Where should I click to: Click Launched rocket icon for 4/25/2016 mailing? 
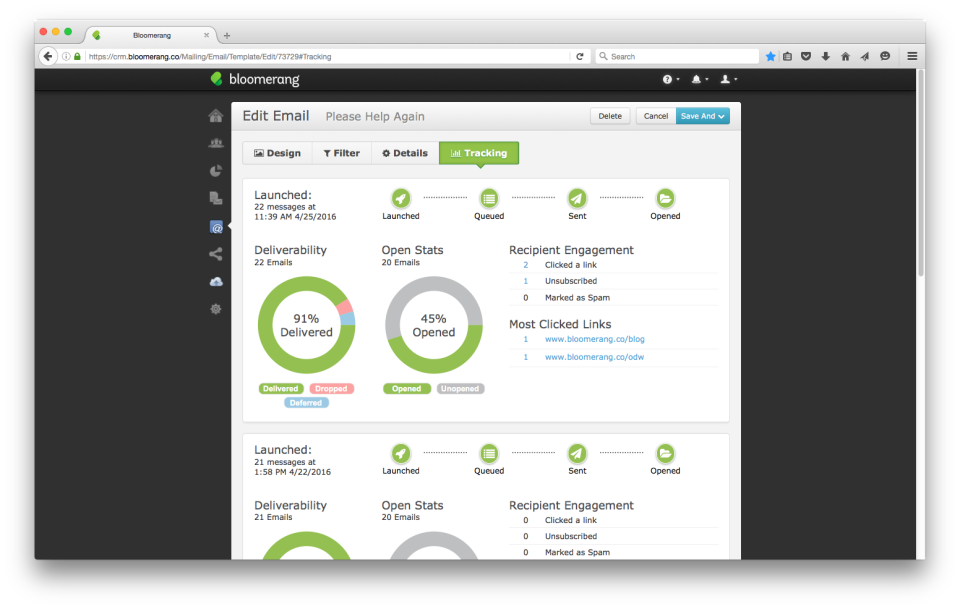[400, 198]
